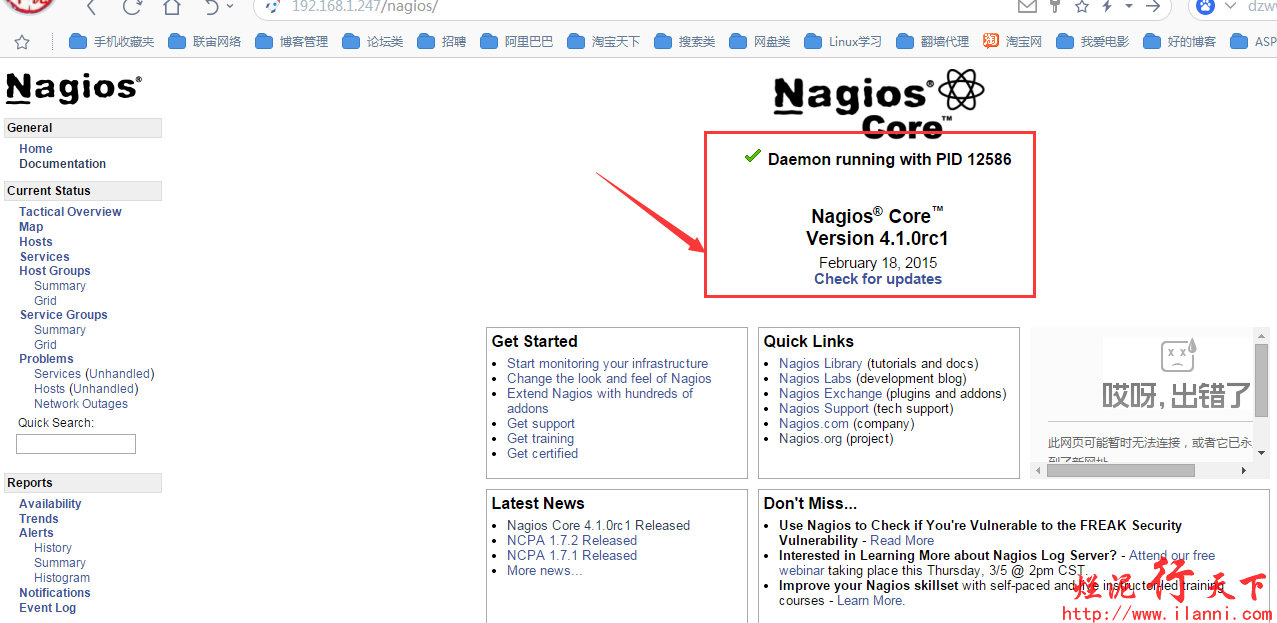Click the address bar showing 192.168.1.247/nagios/
This screenshot has height=623, width=1277.
coord(640,7)
